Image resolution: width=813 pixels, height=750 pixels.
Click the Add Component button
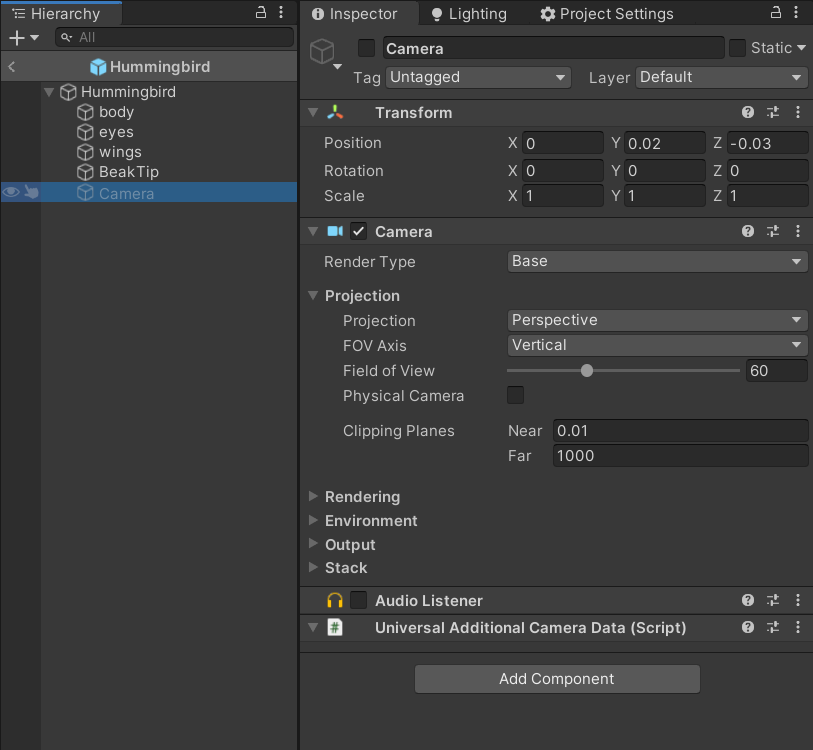[x=557, y=679]
